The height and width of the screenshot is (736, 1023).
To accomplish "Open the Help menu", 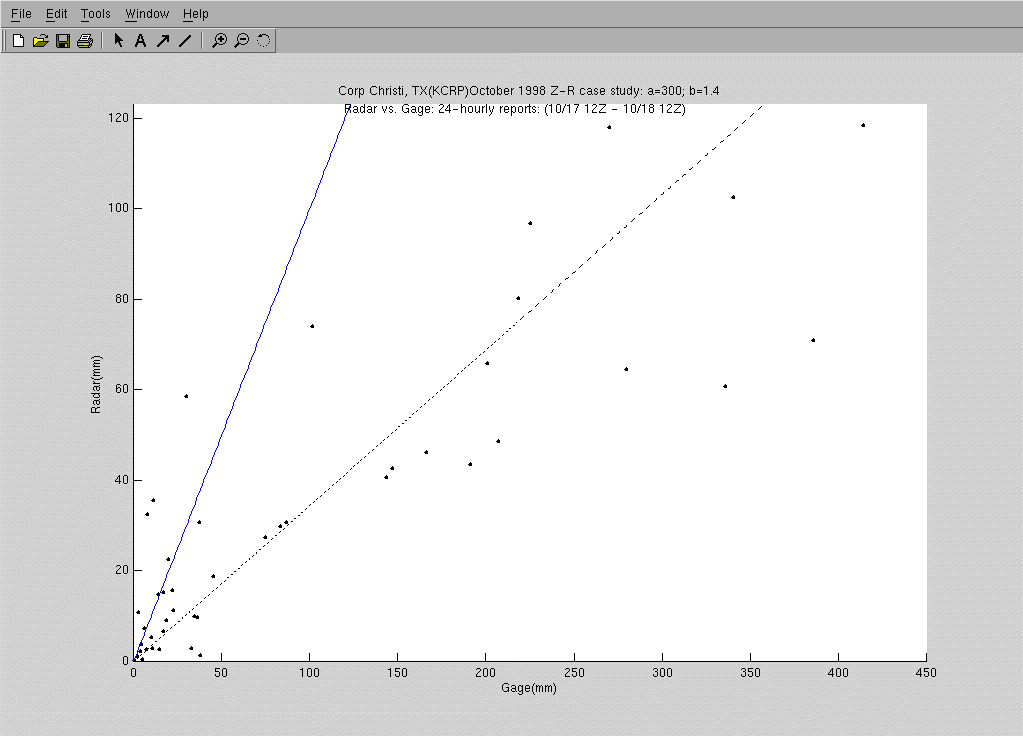I will click(x=195, y=14).
